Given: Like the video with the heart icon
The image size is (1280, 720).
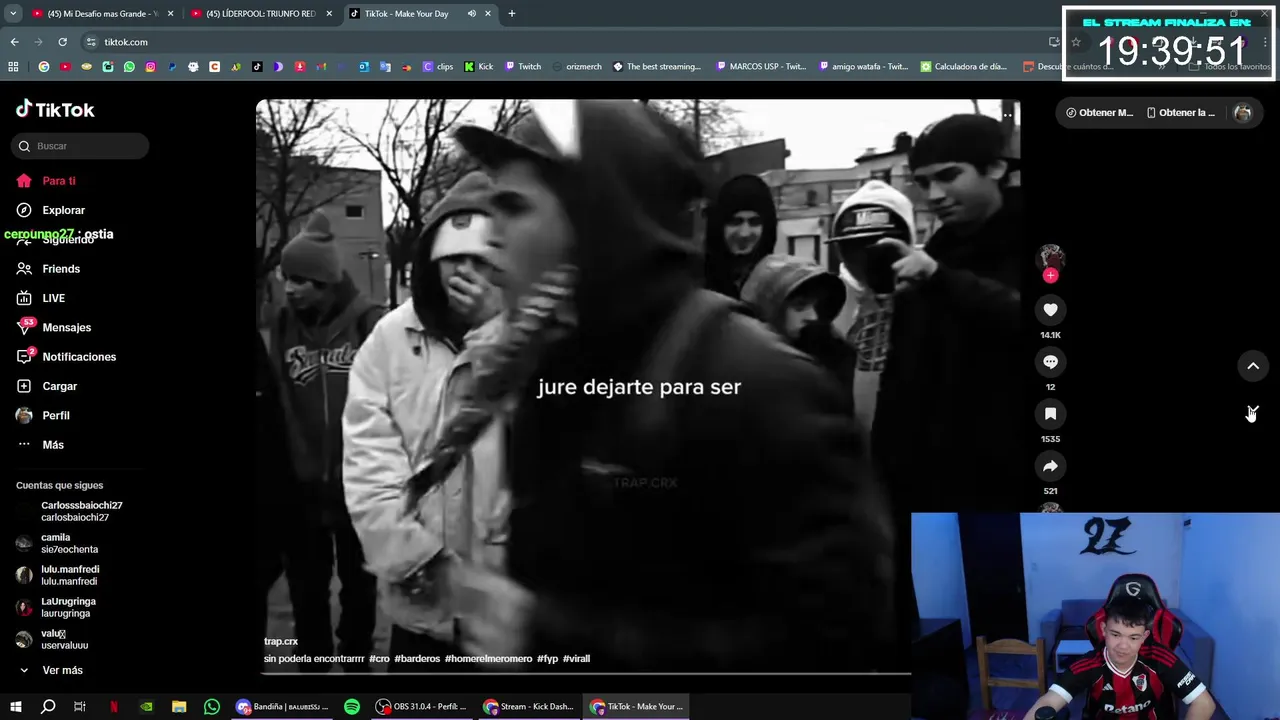Looking at the screenshot, I should pos(1050,310).
